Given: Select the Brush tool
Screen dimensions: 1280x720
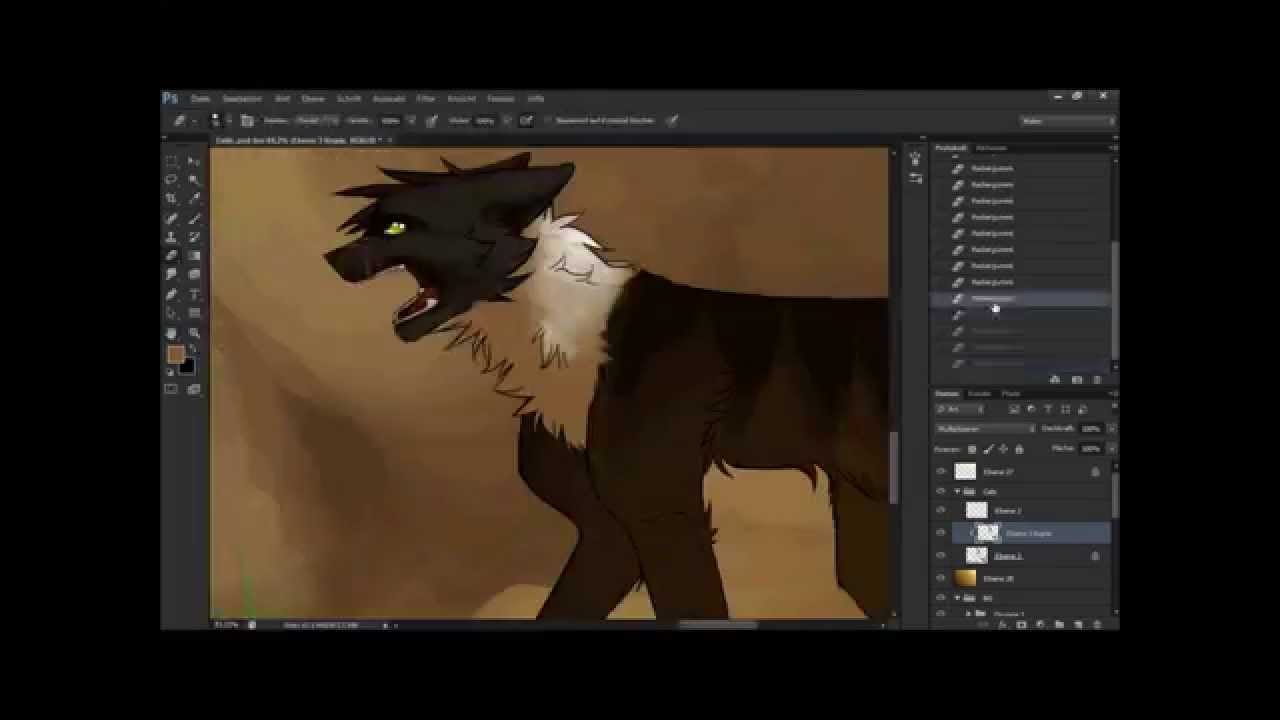Looking at the screenshot, I should click(x=194, y=218).
